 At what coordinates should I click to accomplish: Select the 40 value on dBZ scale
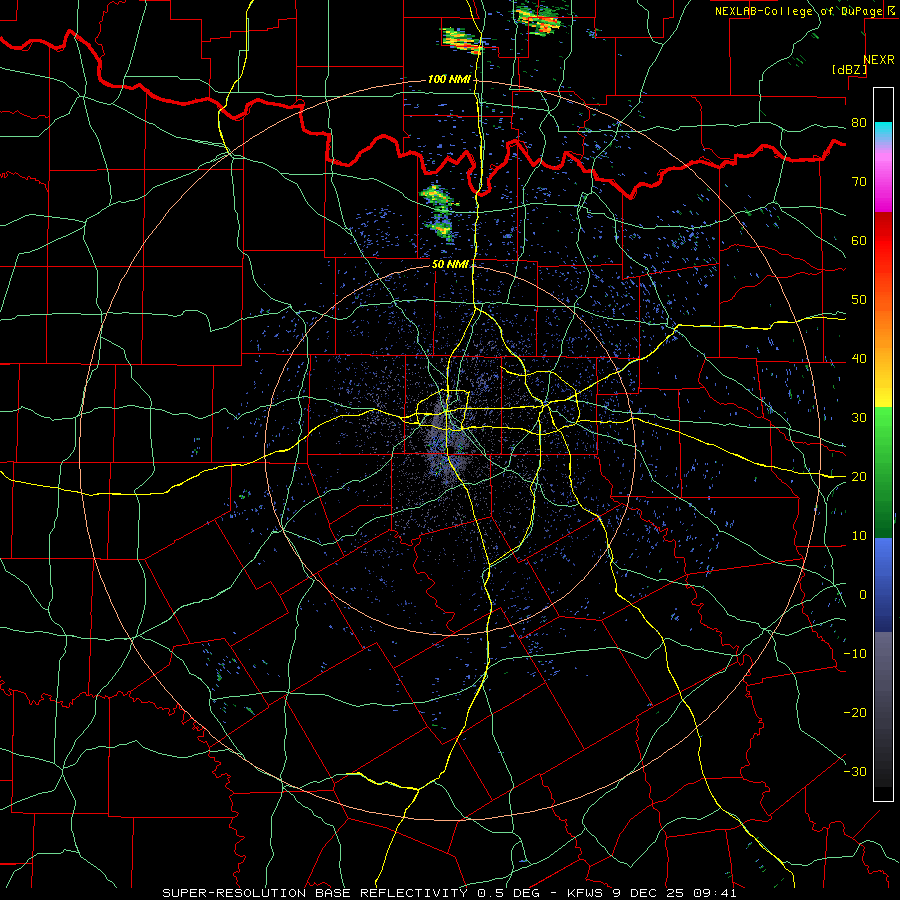tap(859, 359)
